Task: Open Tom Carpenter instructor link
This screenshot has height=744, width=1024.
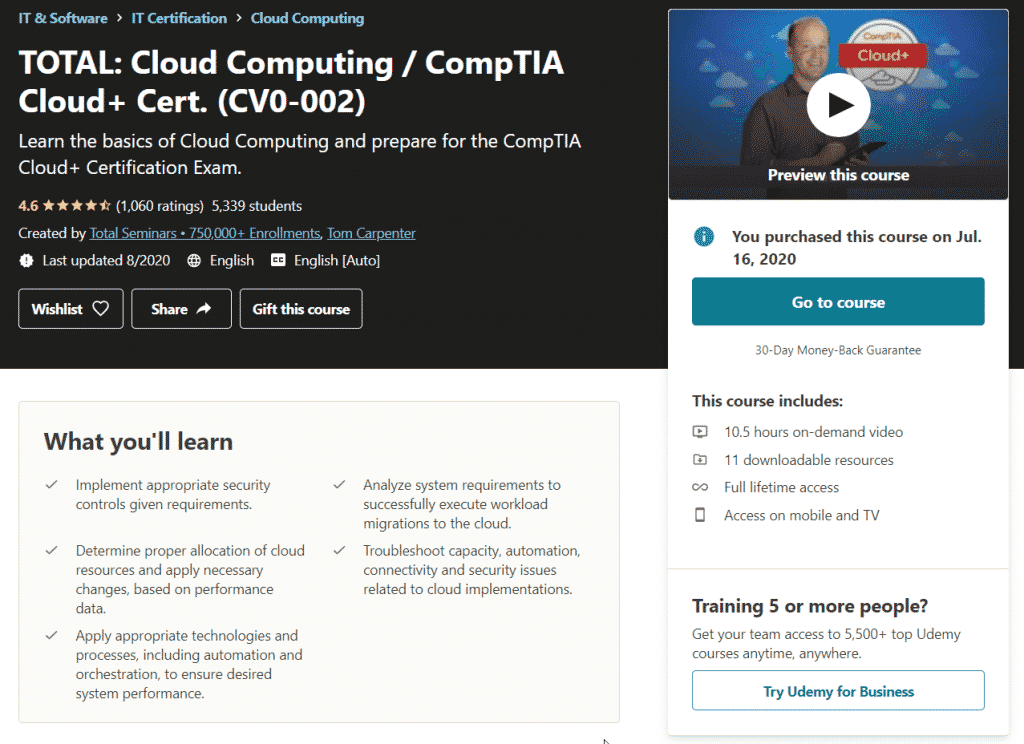Action: 371,233
